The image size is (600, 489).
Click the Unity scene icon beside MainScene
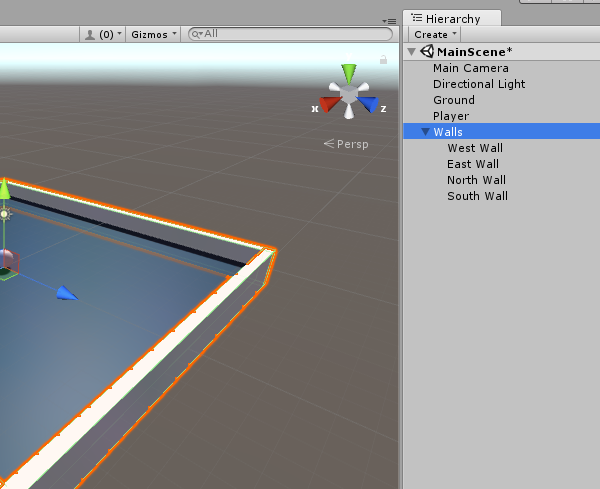(427, 51)
